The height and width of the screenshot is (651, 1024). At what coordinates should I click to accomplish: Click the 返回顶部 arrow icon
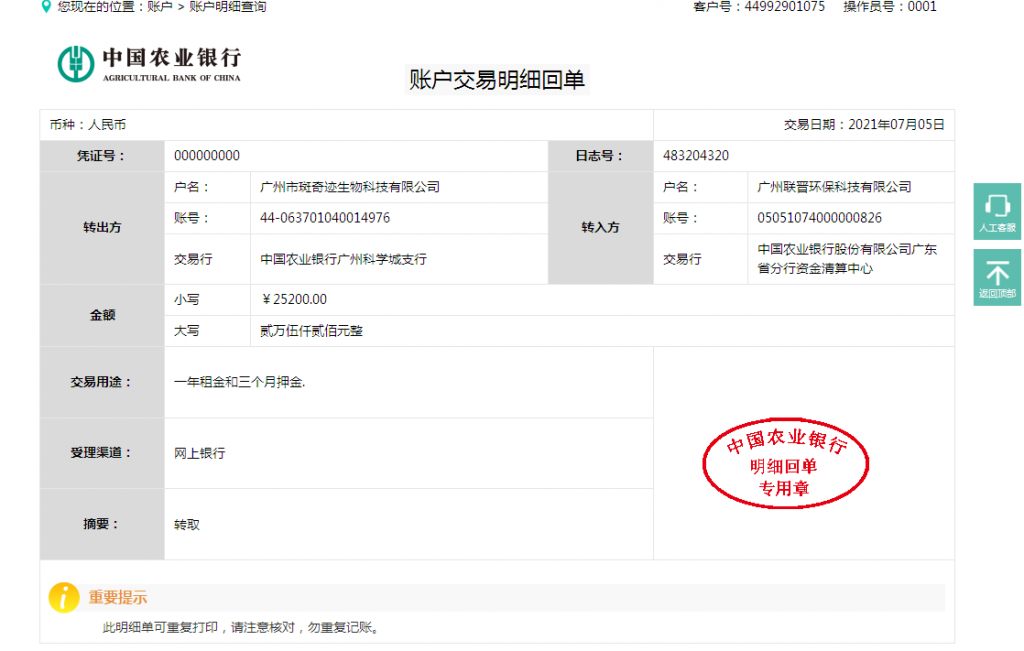point(997,276)
